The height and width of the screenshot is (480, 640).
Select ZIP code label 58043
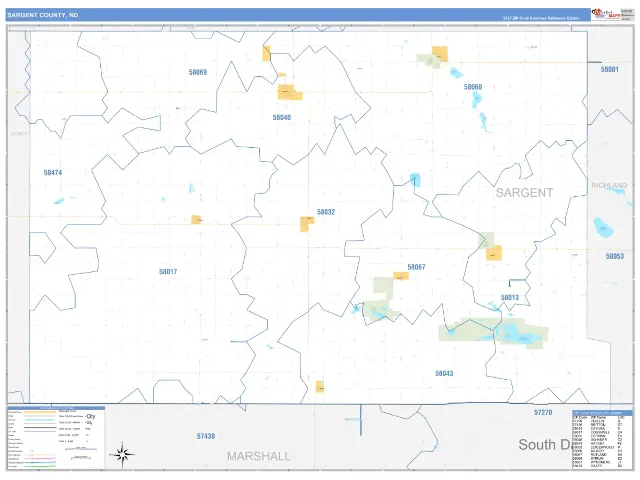click(x=444, y=373)
